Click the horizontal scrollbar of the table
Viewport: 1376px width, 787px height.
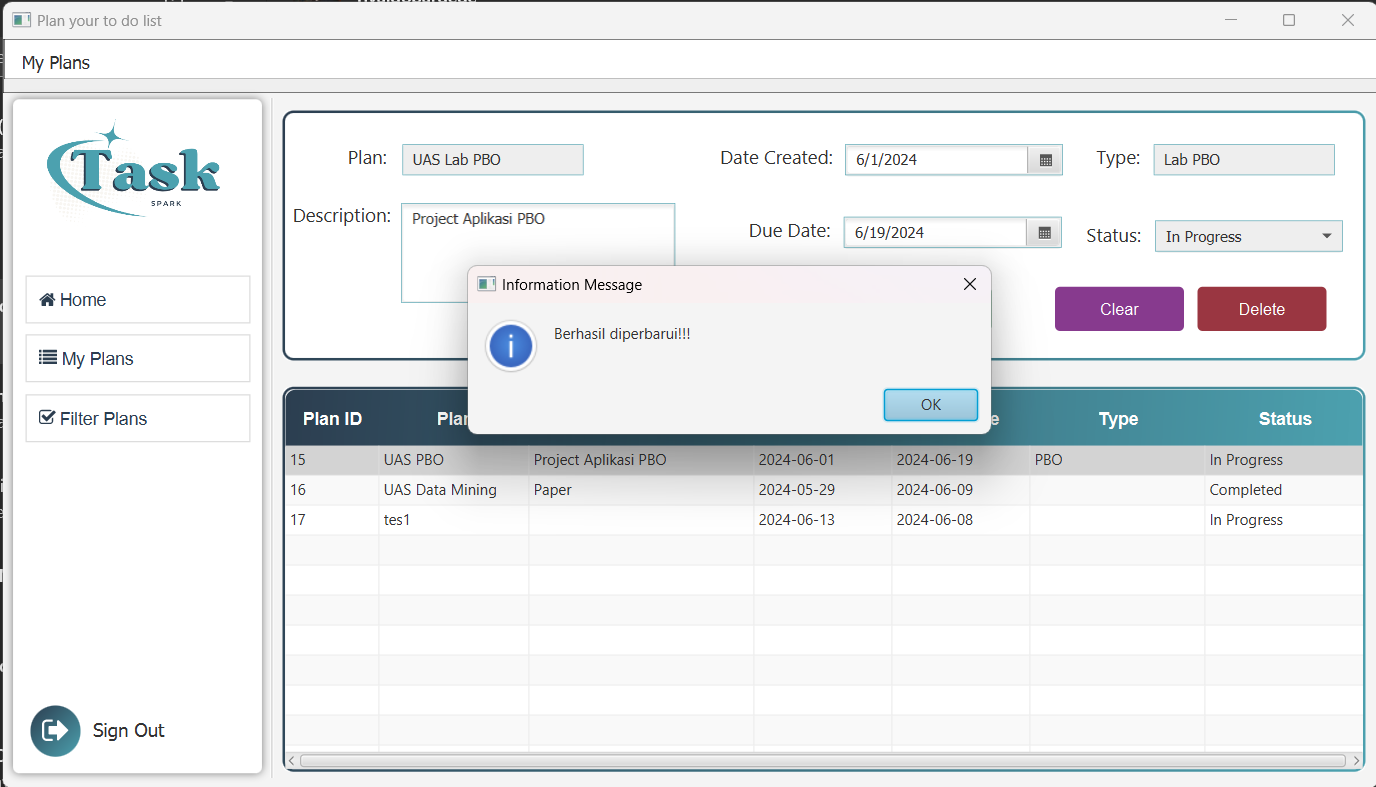823,761
